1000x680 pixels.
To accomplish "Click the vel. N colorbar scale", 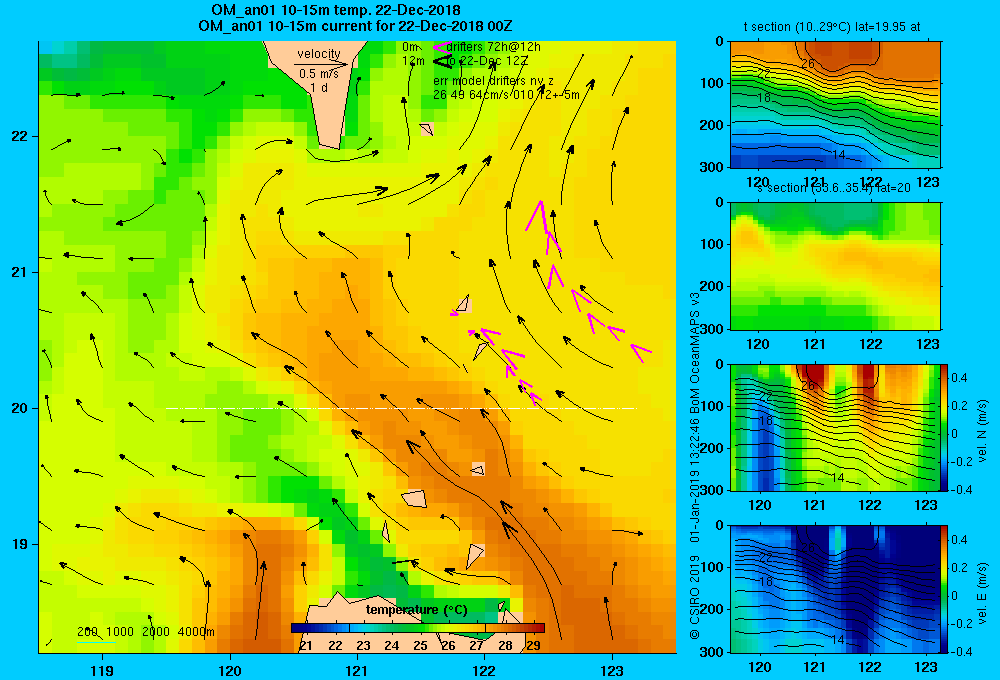I will (944, 427).
